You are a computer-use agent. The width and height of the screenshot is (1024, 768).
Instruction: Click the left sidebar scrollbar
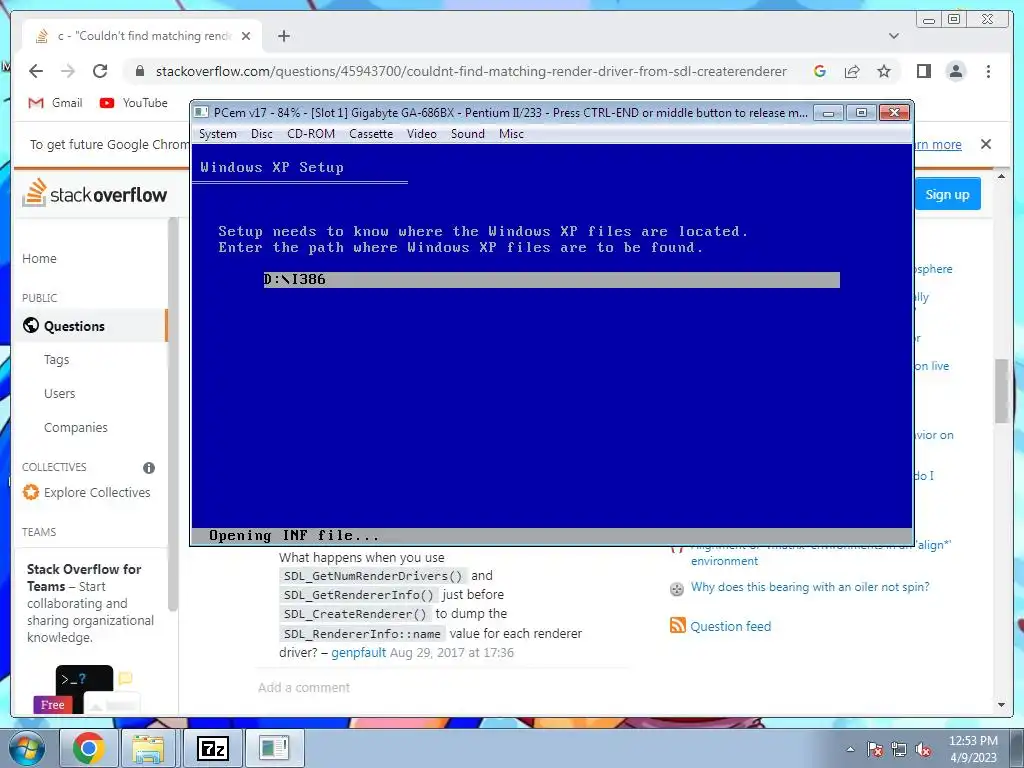pos(172,414)
